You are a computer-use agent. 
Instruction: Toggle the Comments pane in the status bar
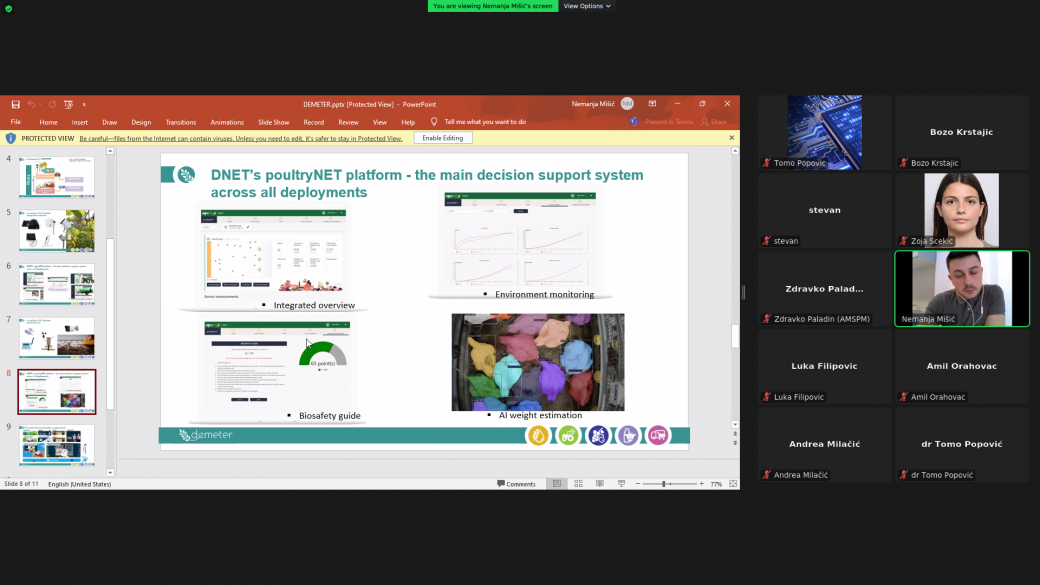(516, 484)
